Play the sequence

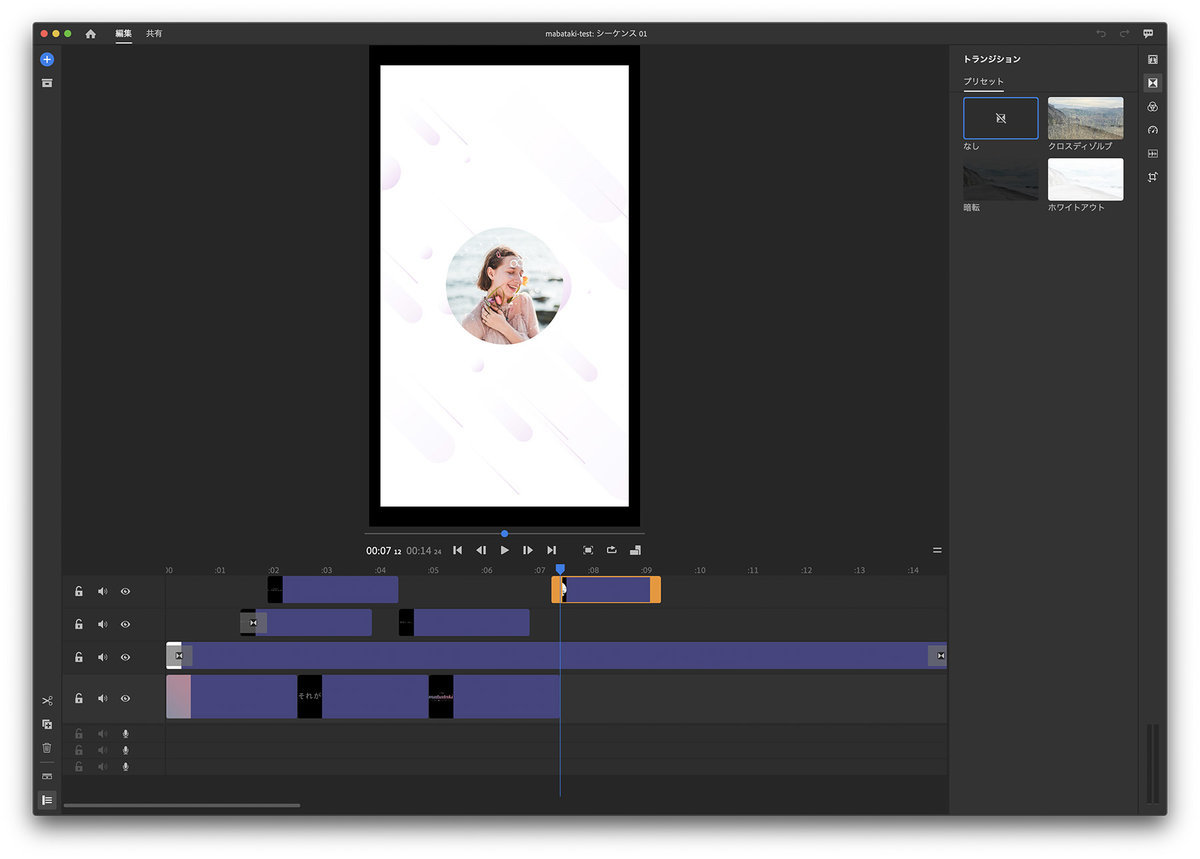pos(504,550)
